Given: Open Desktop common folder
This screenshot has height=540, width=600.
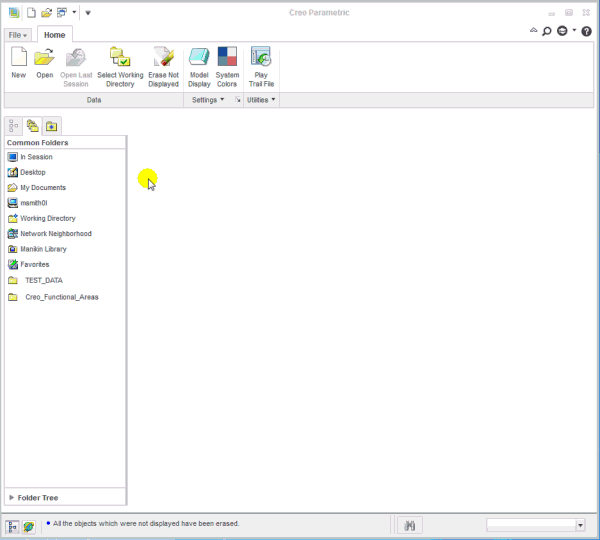Looking at the screenshot, I should [26, 172].
